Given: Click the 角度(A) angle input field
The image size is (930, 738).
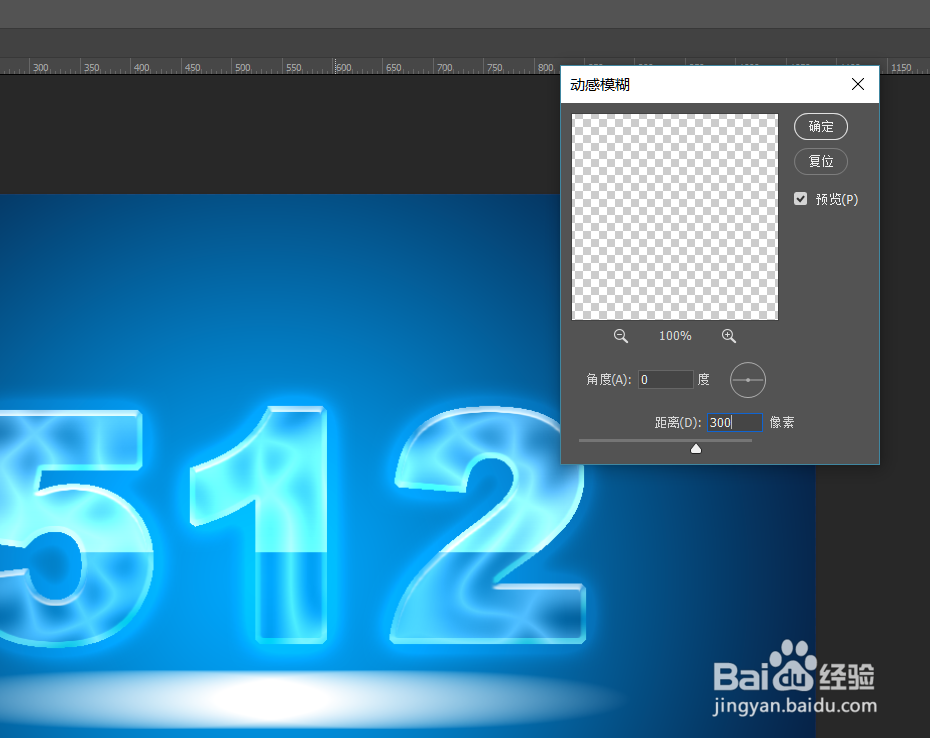Looking at the screenshot, I should click(665, 380).
